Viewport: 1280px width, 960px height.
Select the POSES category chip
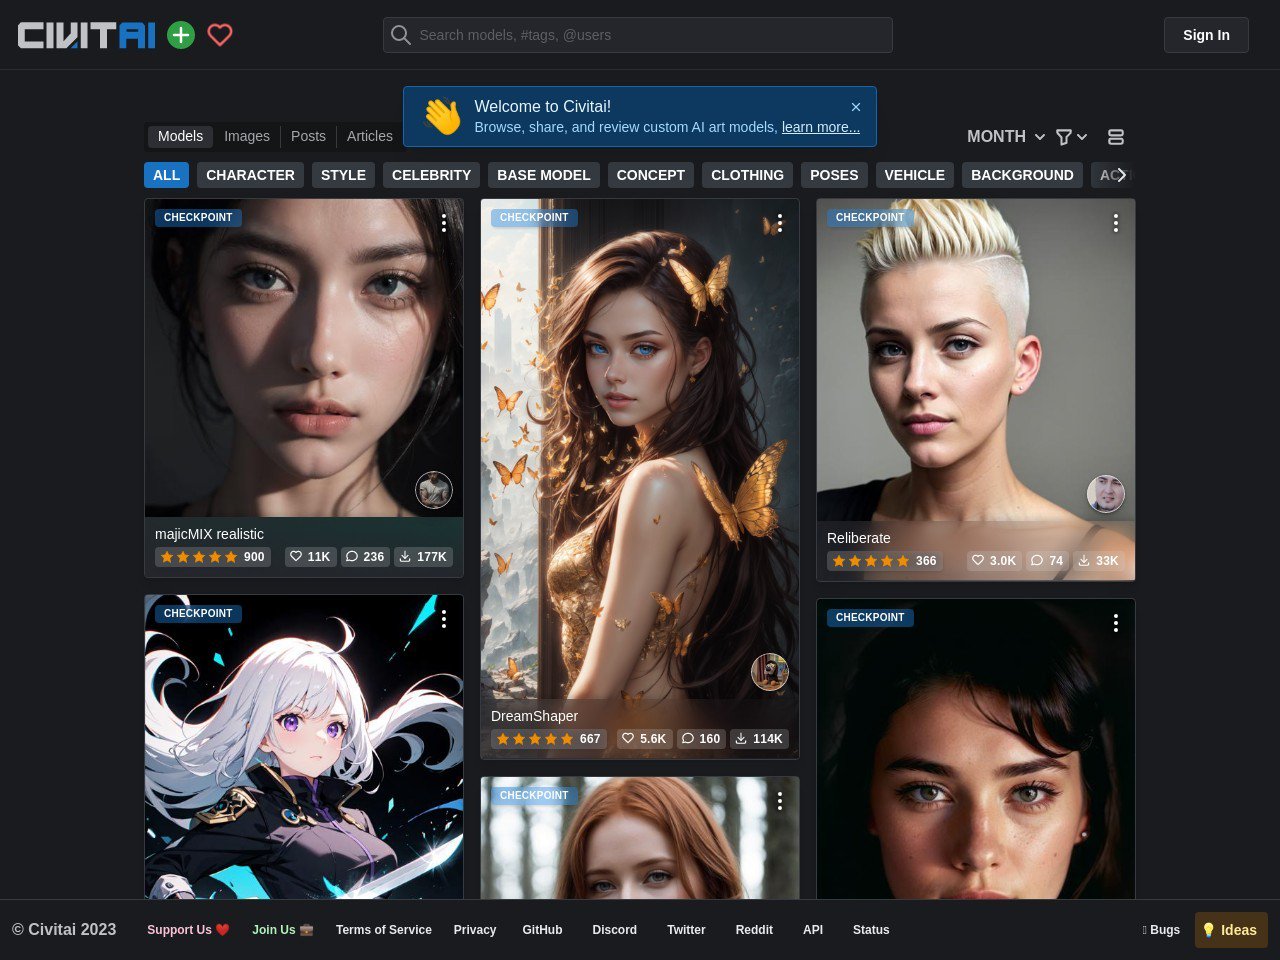[834, 175]
